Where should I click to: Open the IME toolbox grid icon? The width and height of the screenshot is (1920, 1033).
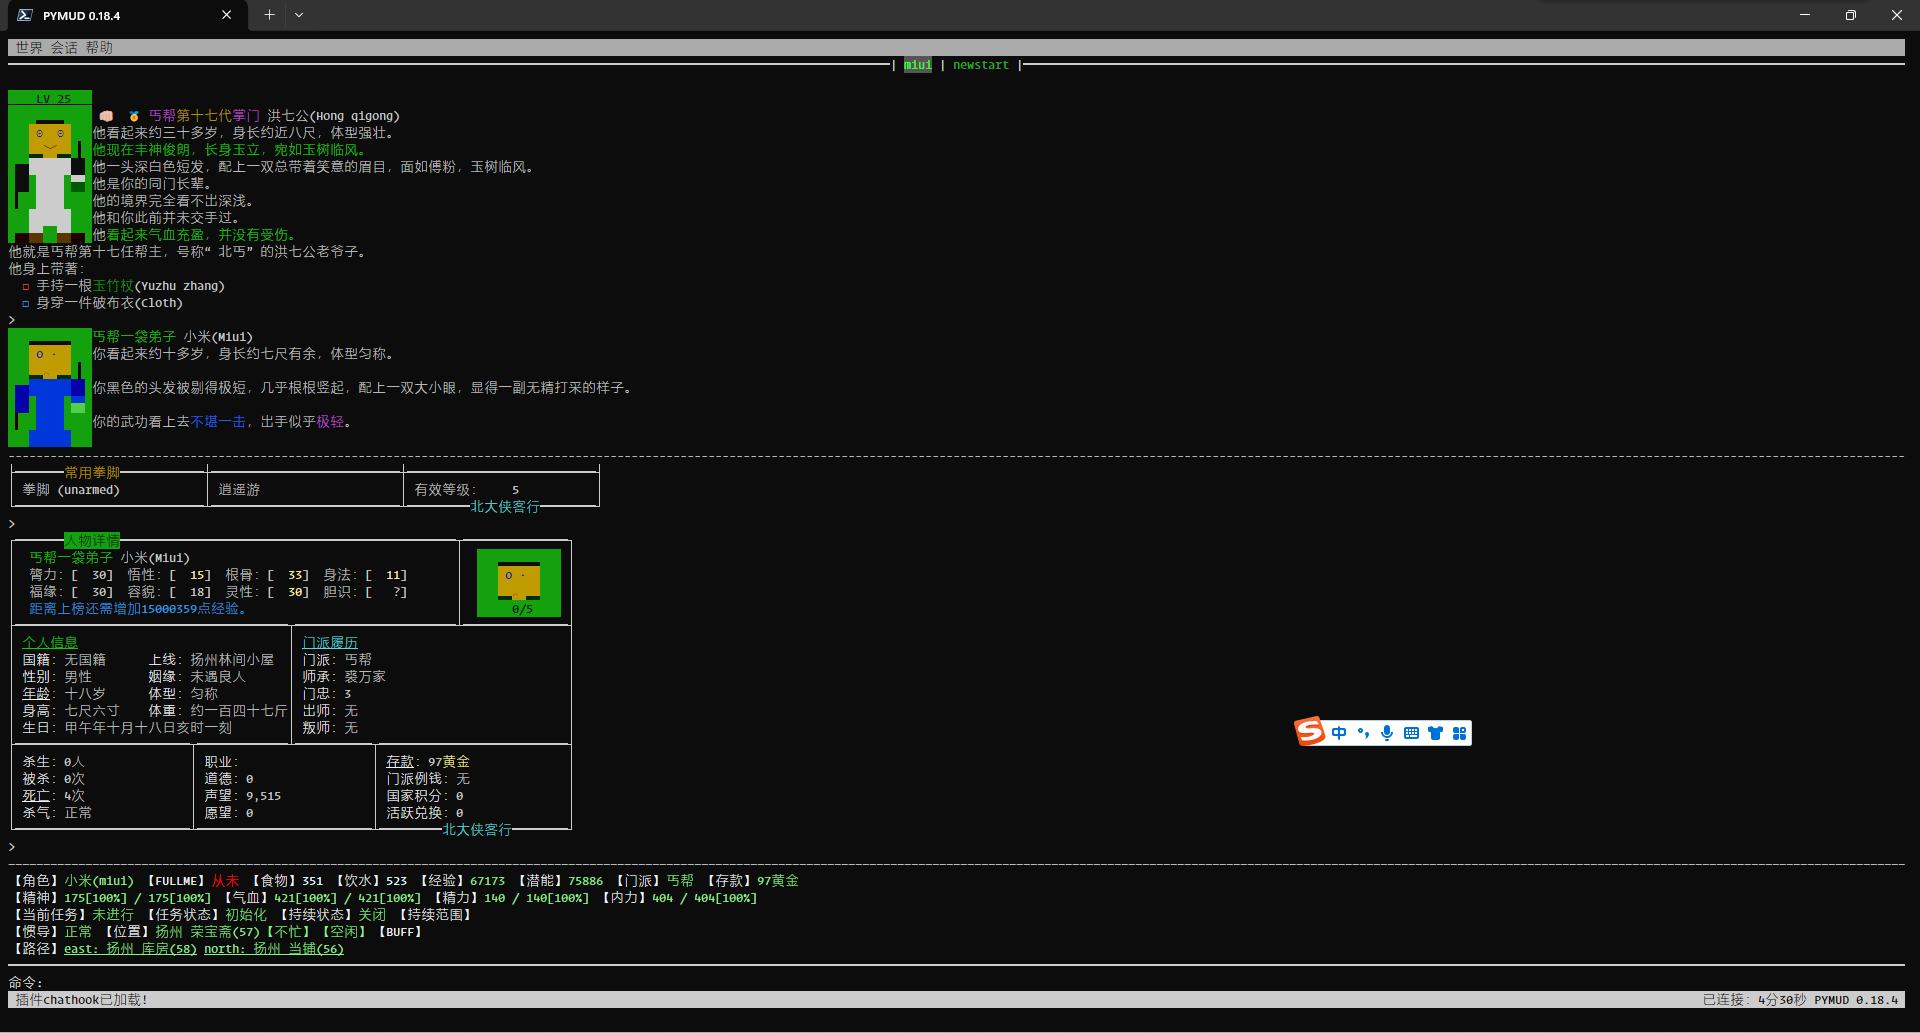[x=1459, y=733]
